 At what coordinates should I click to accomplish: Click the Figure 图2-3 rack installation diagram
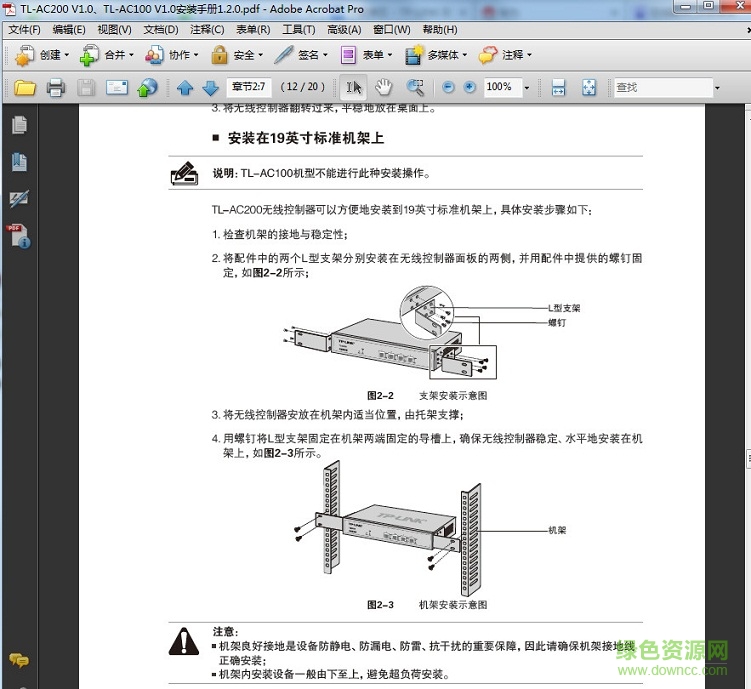click(388, 529)
